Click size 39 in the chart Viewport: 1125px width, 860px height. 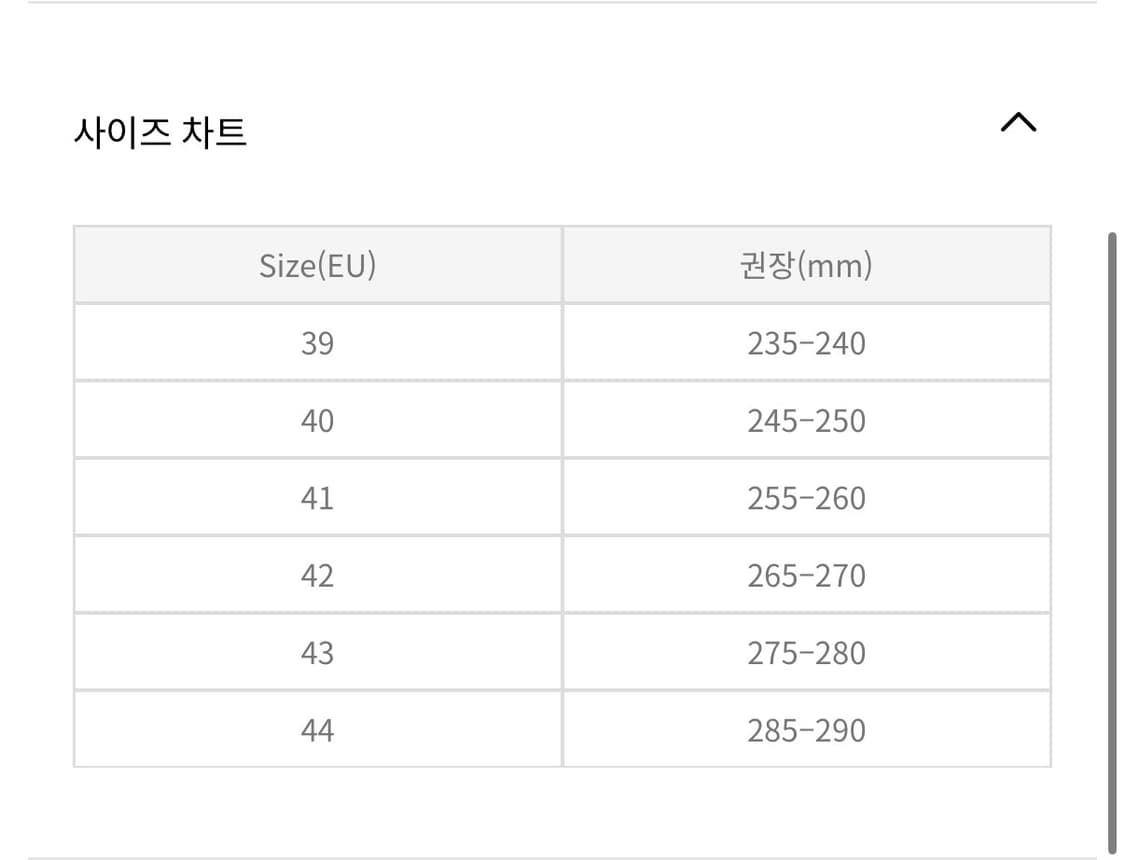coord(318,343)
